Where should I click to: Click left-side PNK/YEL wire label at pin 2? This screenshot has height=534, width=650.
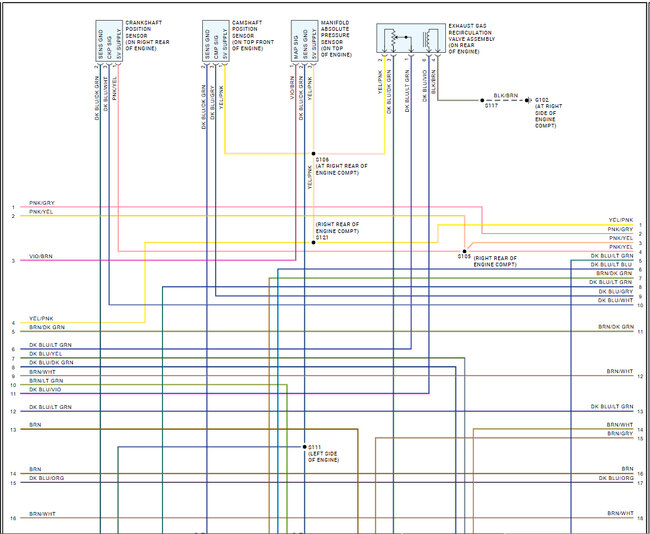point(41,212)
